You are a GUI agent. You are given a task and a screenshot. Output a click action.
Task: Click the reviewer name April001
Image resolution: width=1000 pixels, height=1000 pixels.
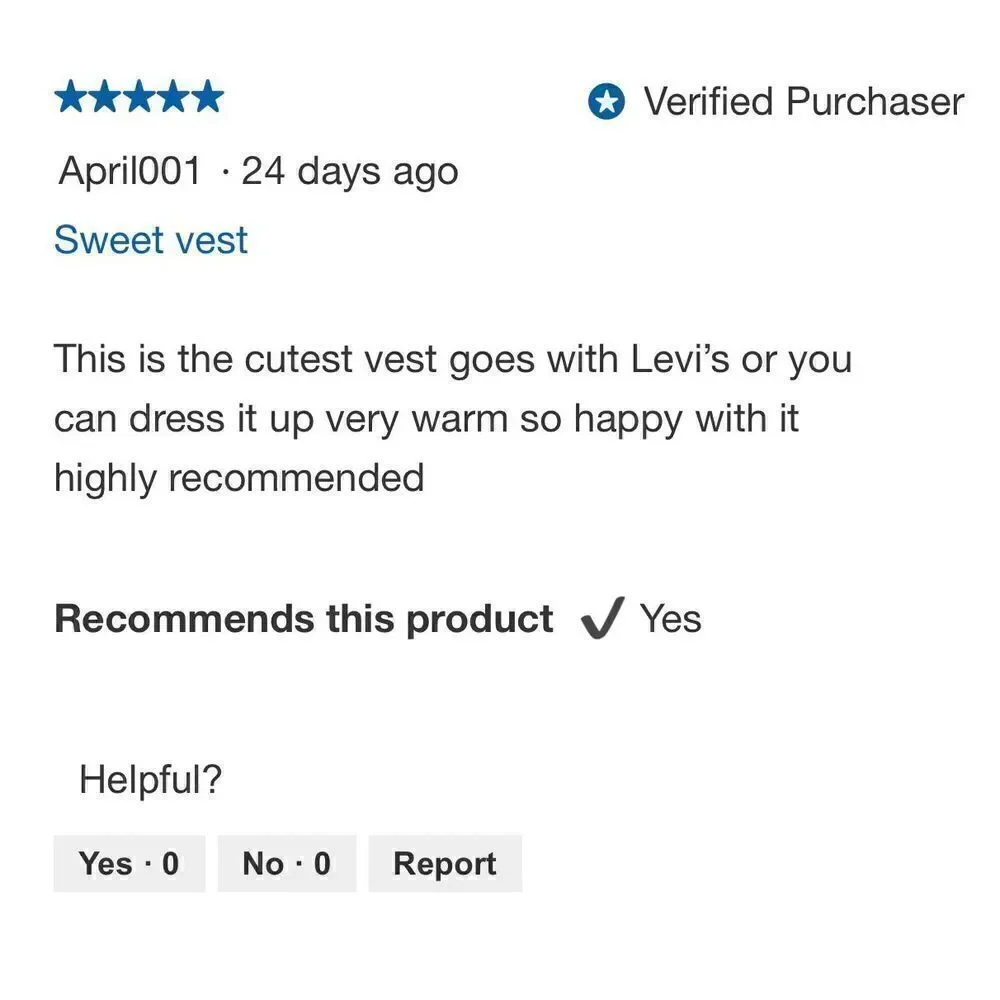[x=130, y=171]
